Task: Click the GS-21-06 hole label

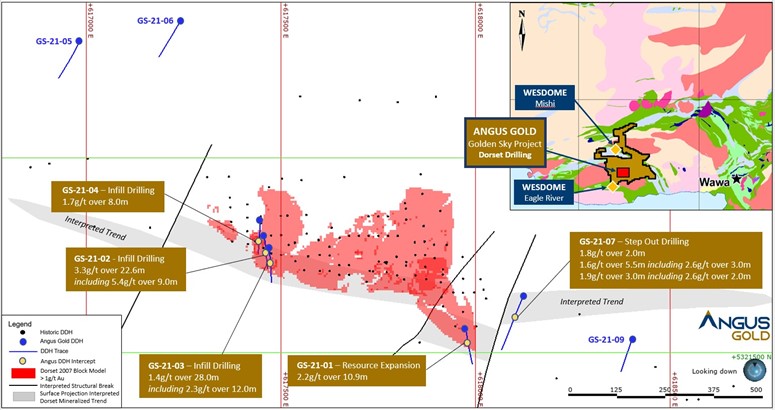Action: (156, 21)
